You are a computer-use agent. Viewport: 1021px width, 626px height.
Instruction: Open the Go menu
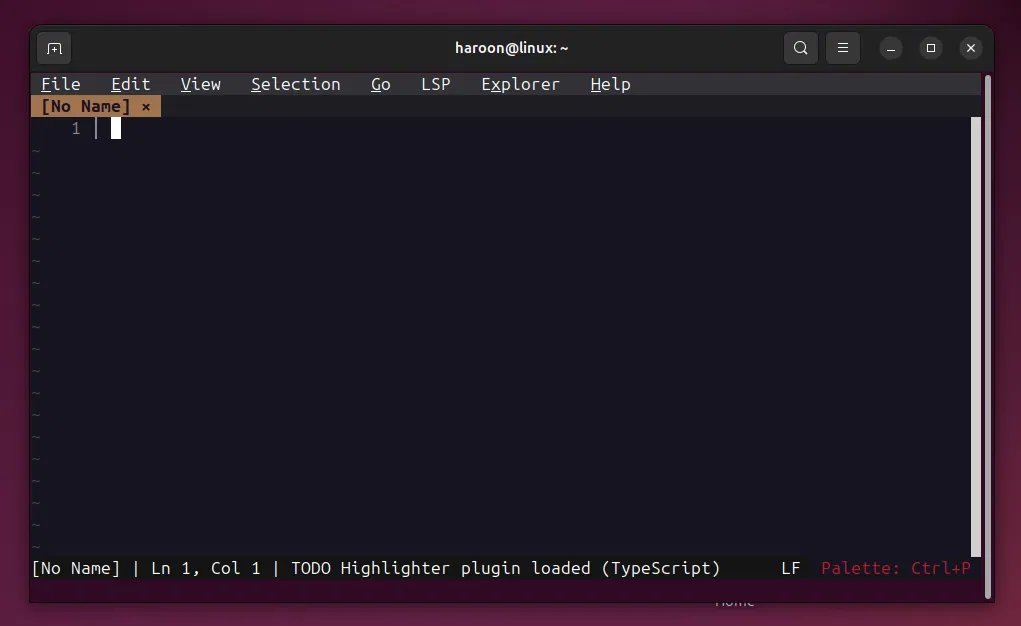(380, 84)
